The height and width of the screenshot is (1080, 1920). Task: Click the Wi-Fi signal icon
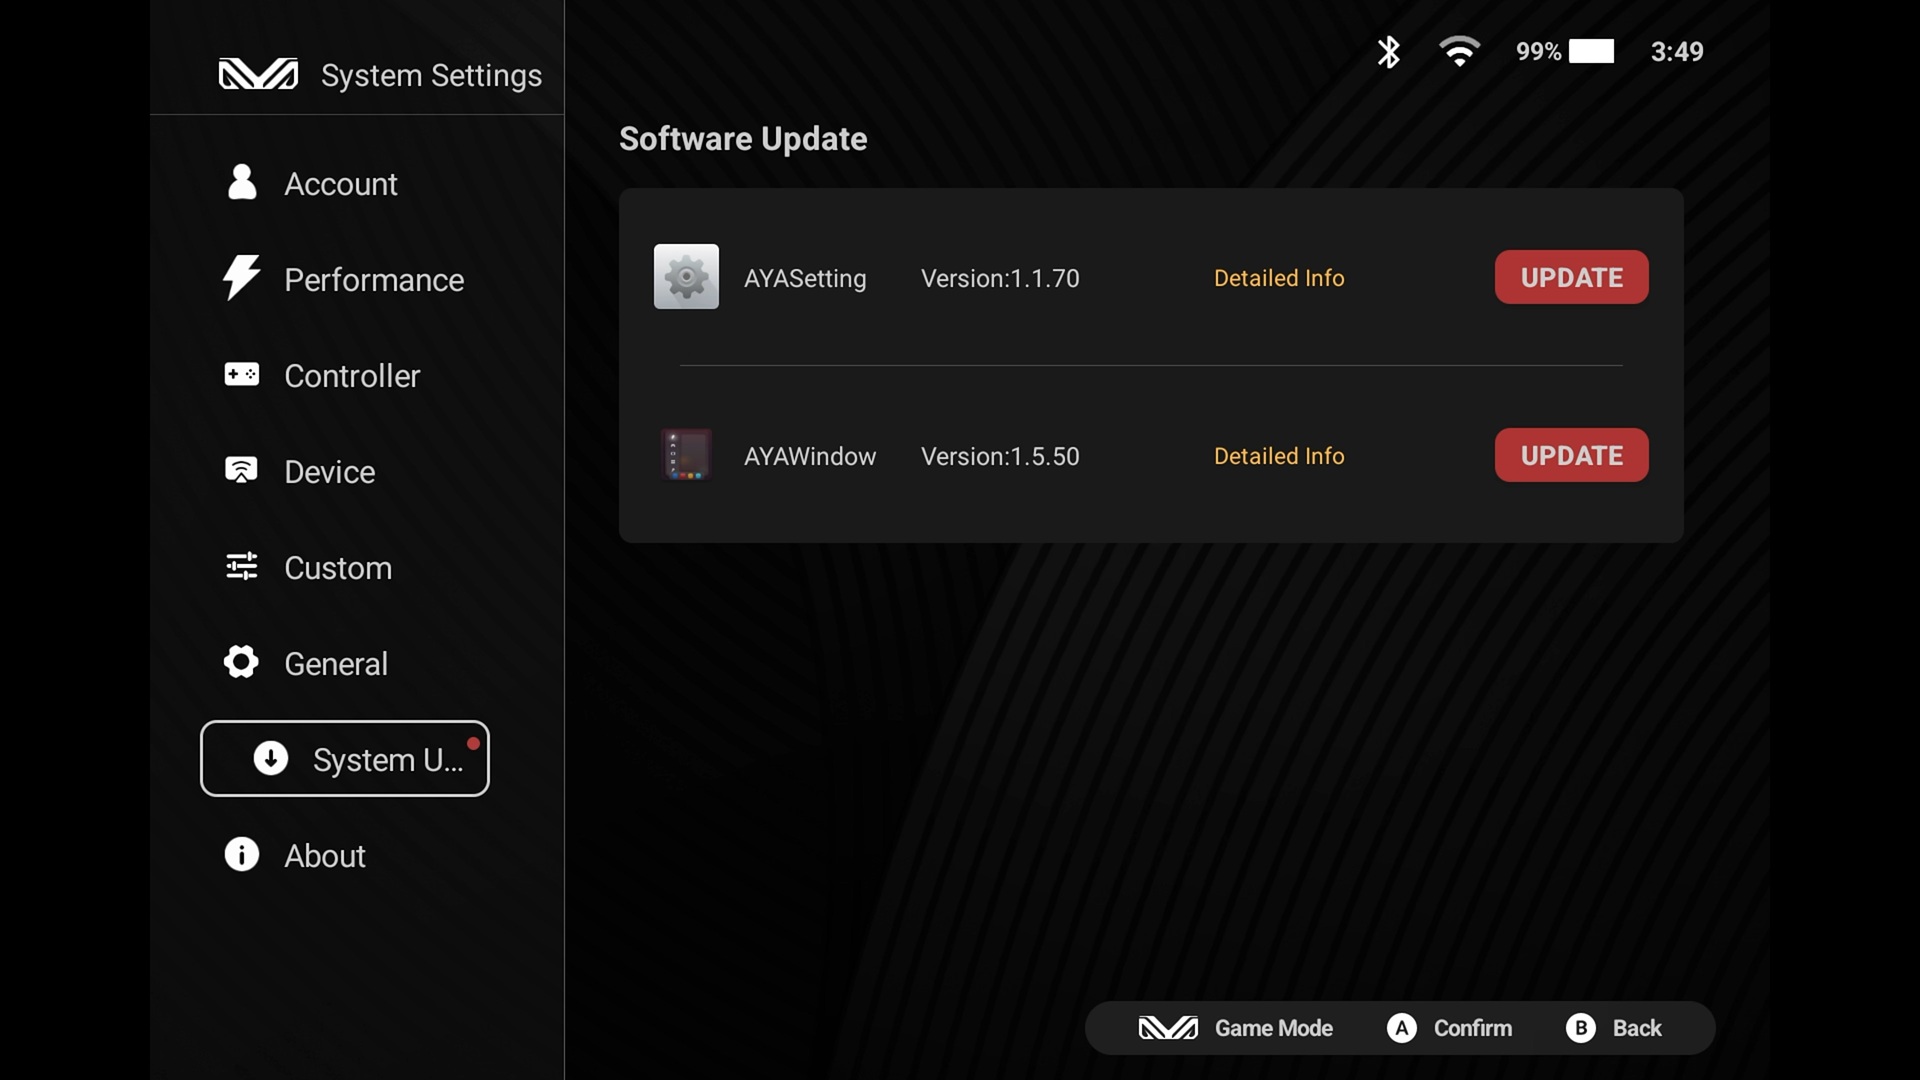click(x=1459, y=52)
